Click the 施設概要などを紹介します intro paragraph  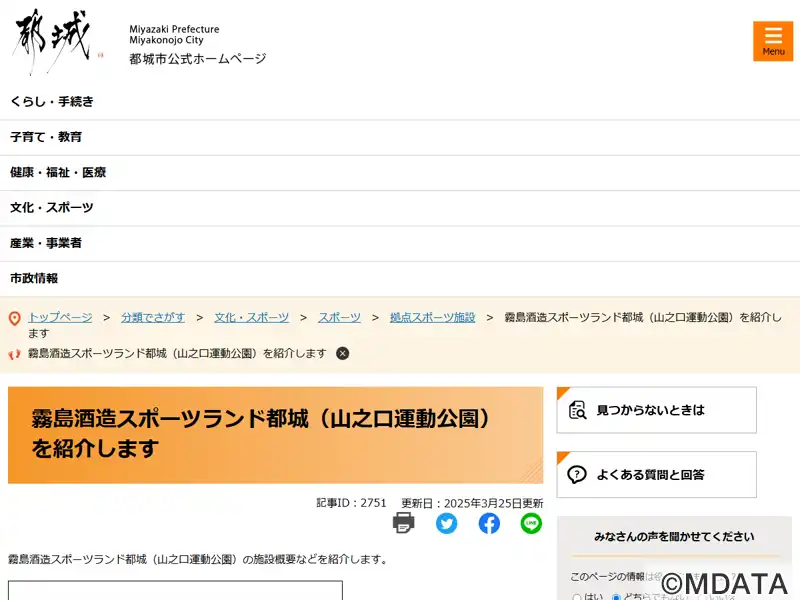[198, 560]
